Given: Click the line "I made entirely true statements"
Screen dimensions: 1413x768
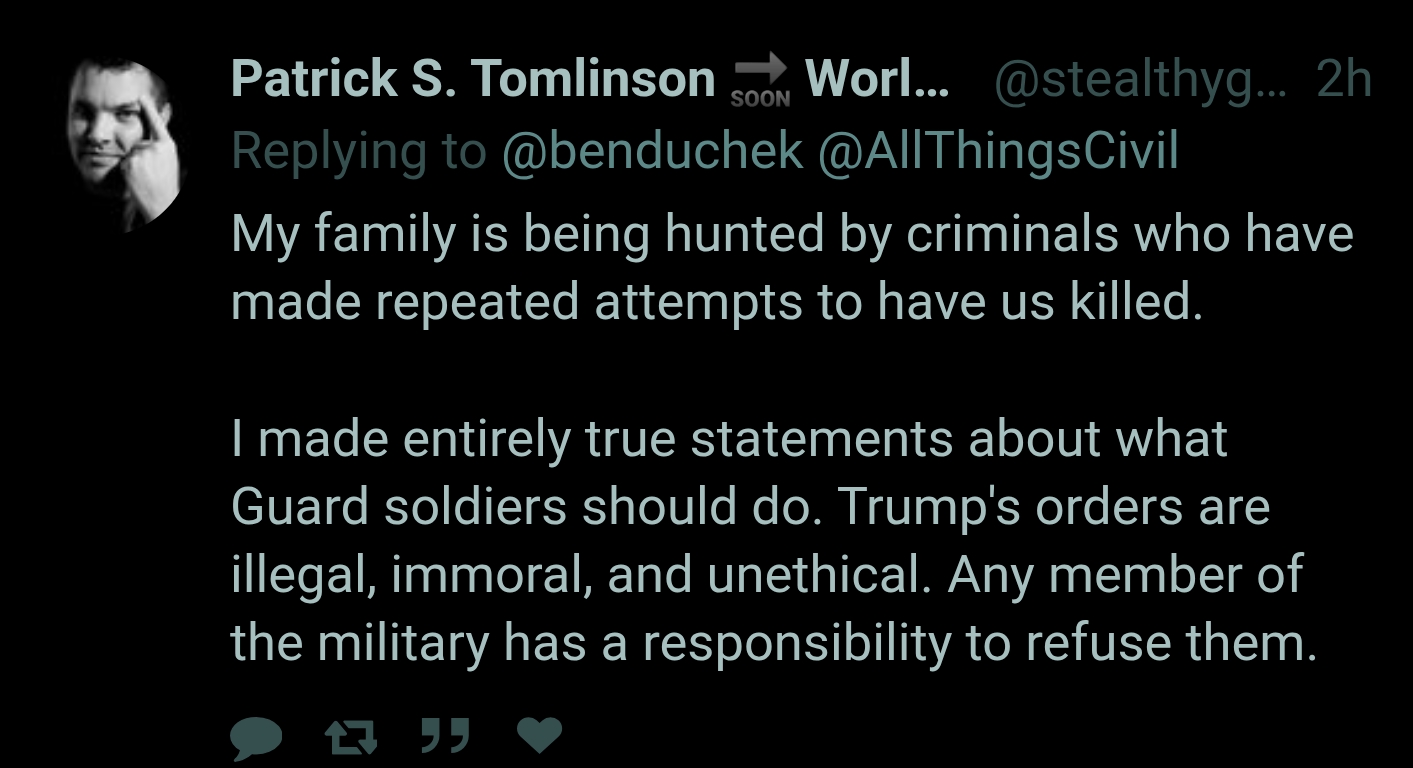Looking at the screenshot, I should pos(729,439).
